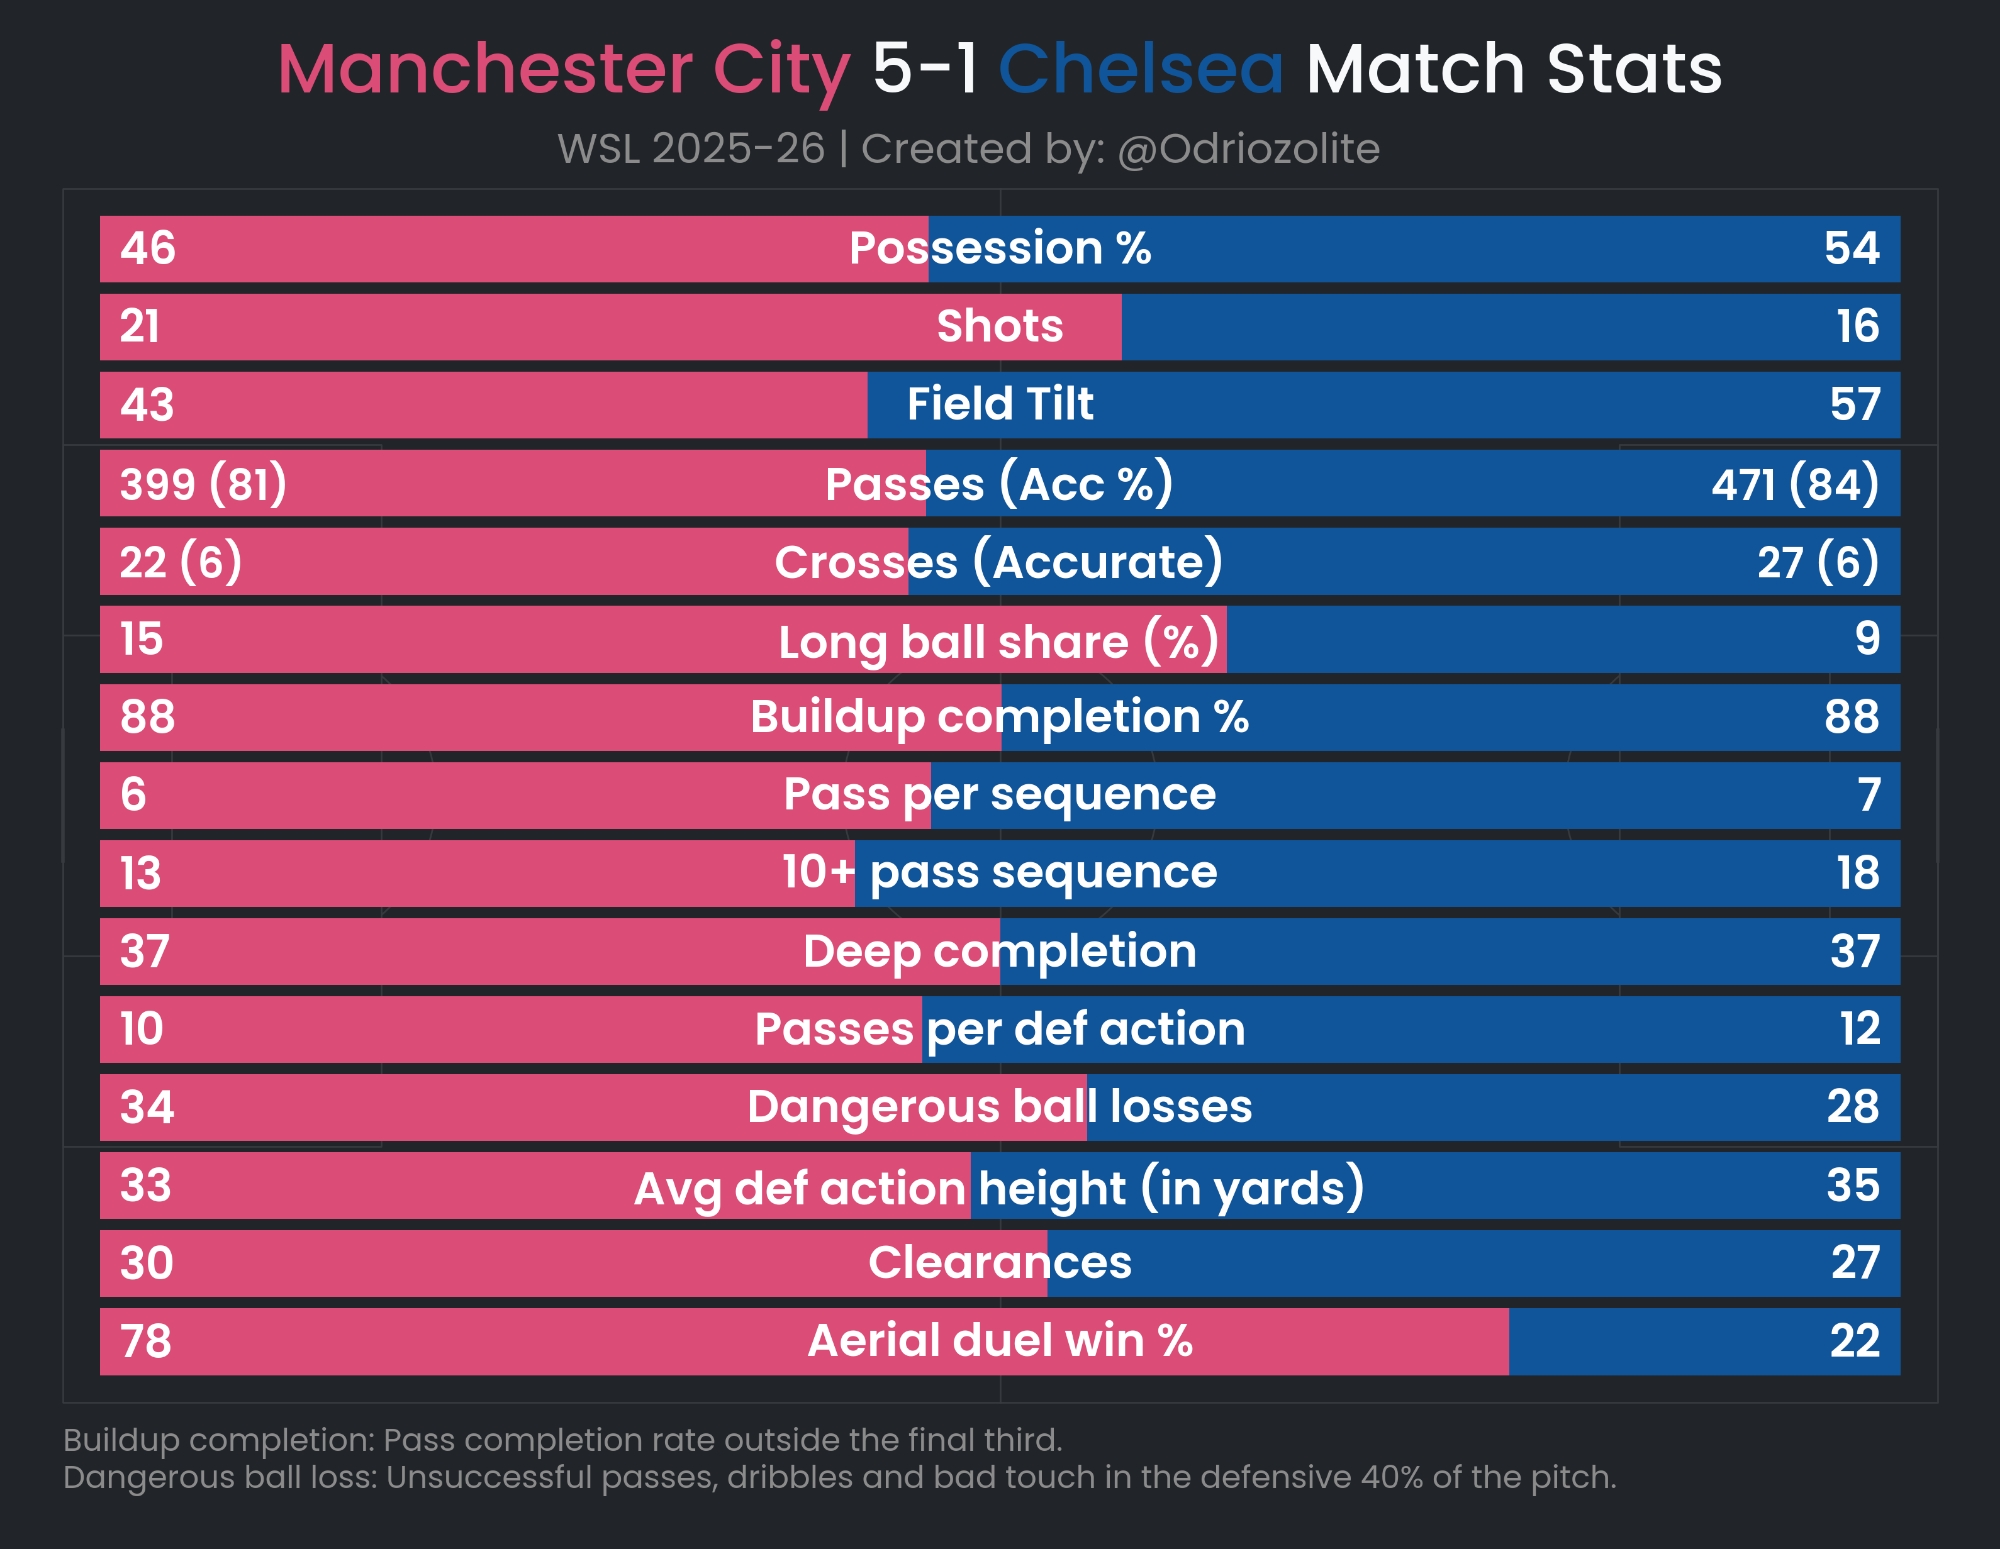Select the "Deep completion" stat label
2000x1549 pixels.
coord(1000,951)
